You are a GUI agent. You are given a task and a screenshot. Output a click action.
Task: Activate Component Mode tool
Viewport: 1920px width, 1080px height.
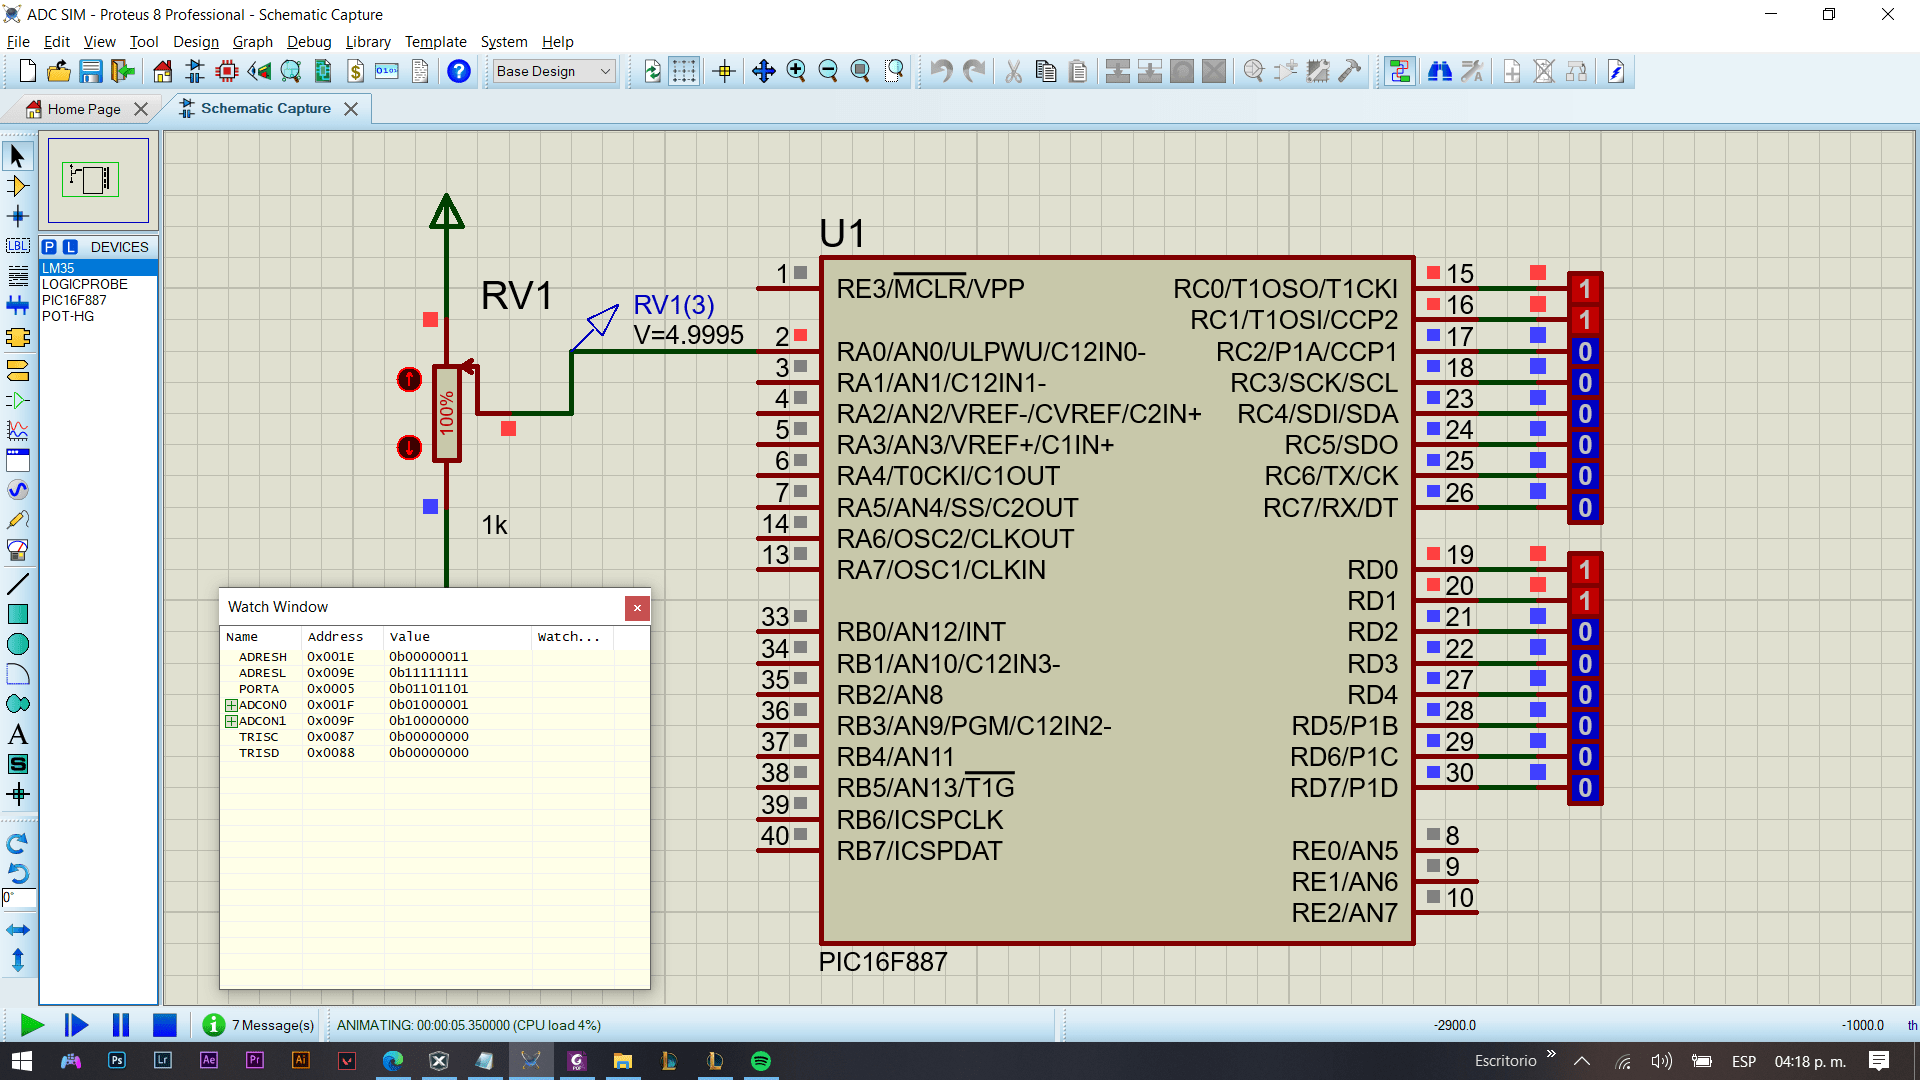click(x=17, y=186)
